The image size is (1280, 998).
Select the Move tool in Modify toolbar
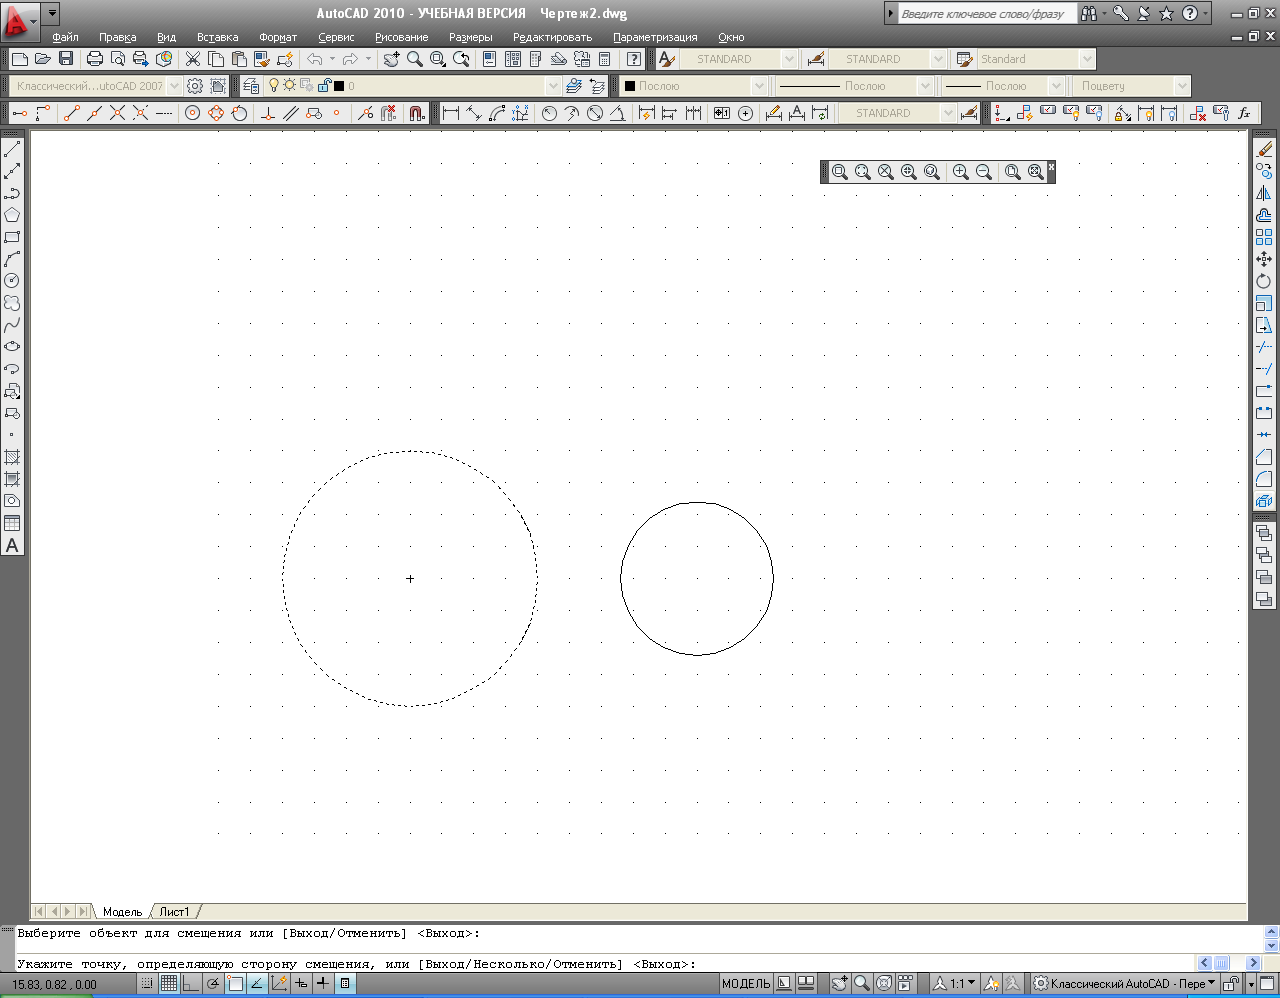point(1264,259)
